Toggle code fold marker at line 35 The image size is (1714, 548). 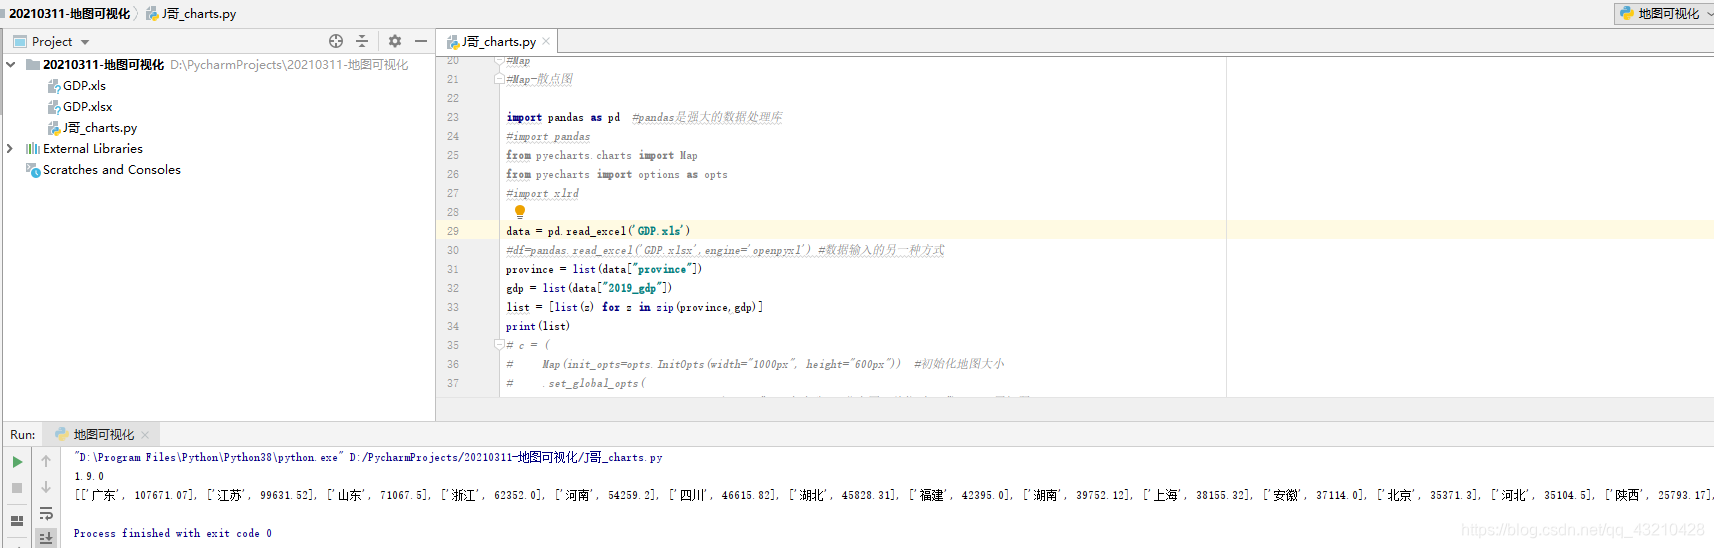pos(499,345)
